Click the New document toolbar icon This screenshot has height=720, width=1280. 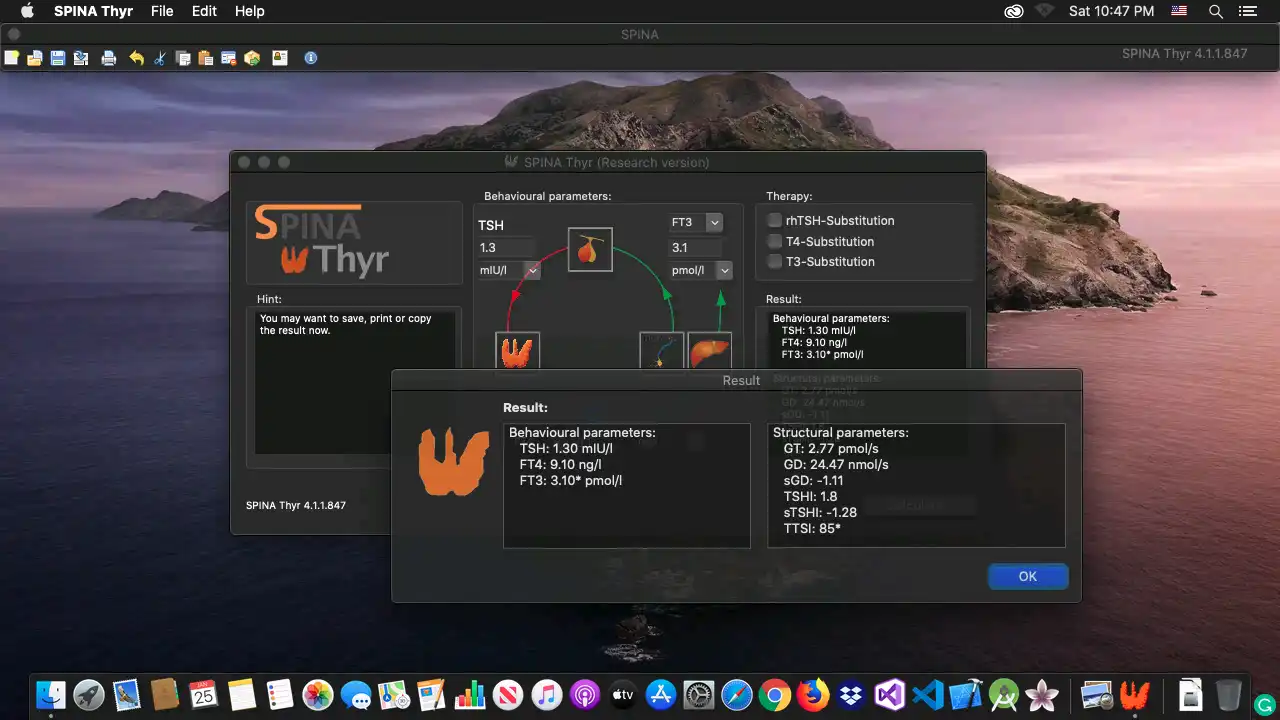click(x=12, y=58)
